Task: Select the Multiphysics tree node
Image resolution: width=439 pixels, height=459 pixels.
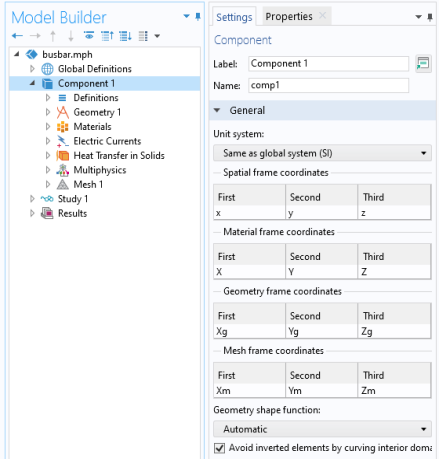Action: point(100,170)
